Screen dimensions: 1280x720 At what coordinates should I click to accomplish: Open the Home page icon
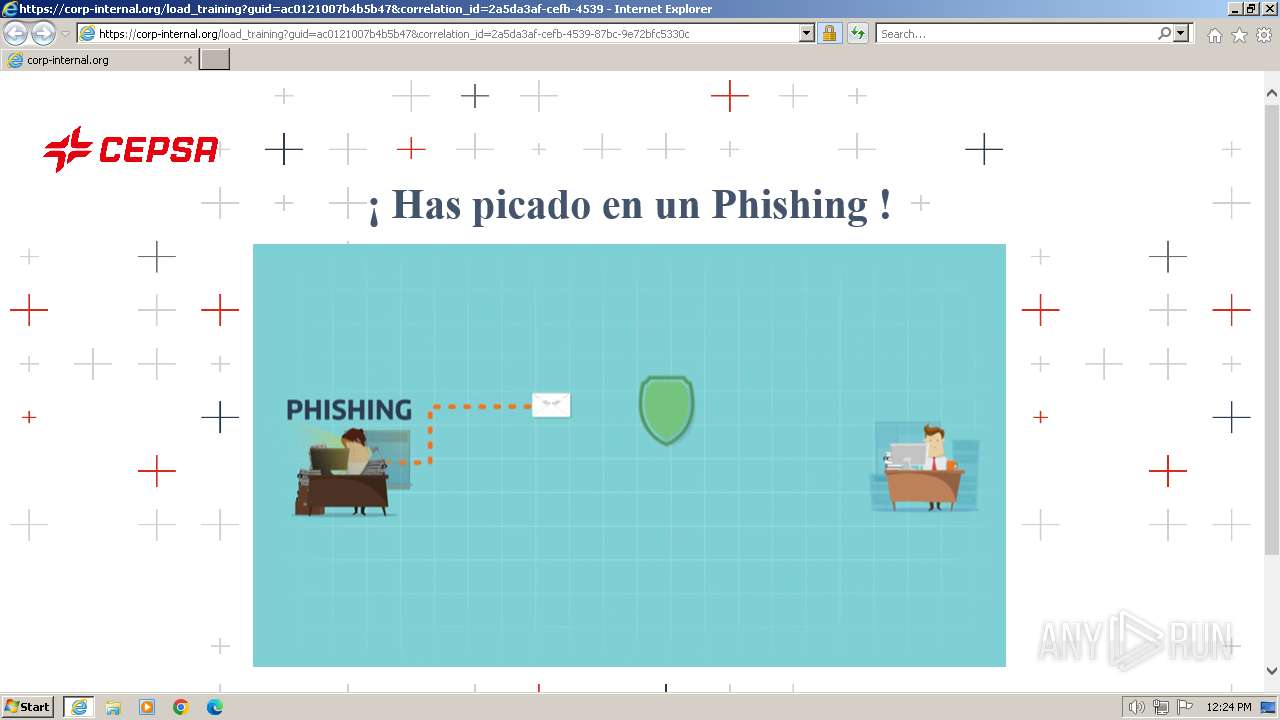[x=1214, y=35]
